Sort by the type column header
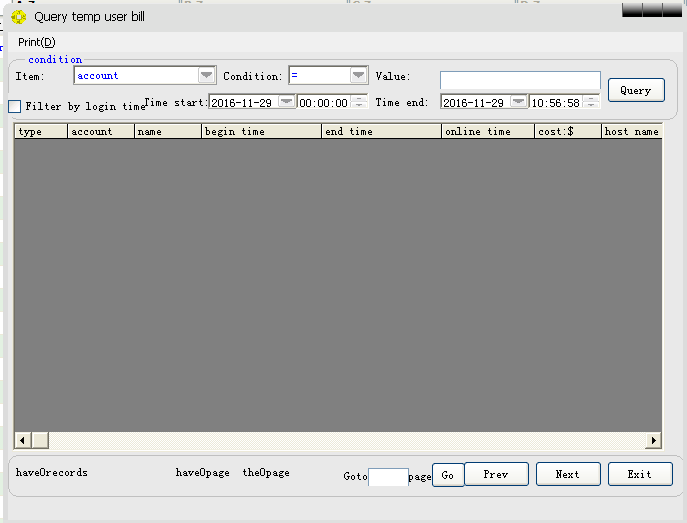The width and height of the screenshot is (687, 523). [41, 131]
